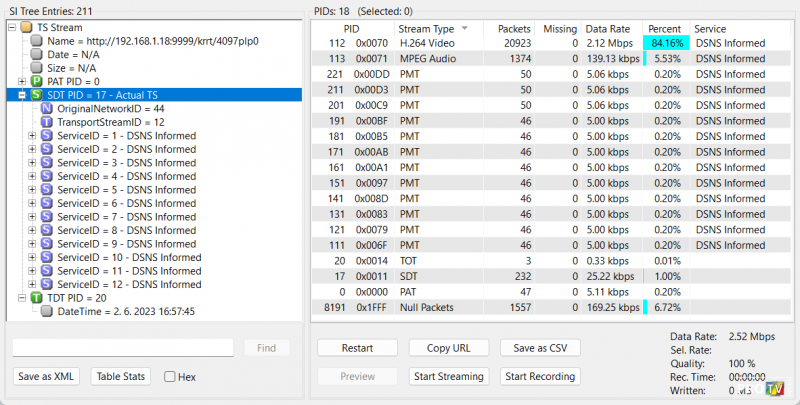The height and width of the screenshot is (405, 800).
Task: Click the green PAT PID icon
Action: pyautogui.click(x=37, y=80)
